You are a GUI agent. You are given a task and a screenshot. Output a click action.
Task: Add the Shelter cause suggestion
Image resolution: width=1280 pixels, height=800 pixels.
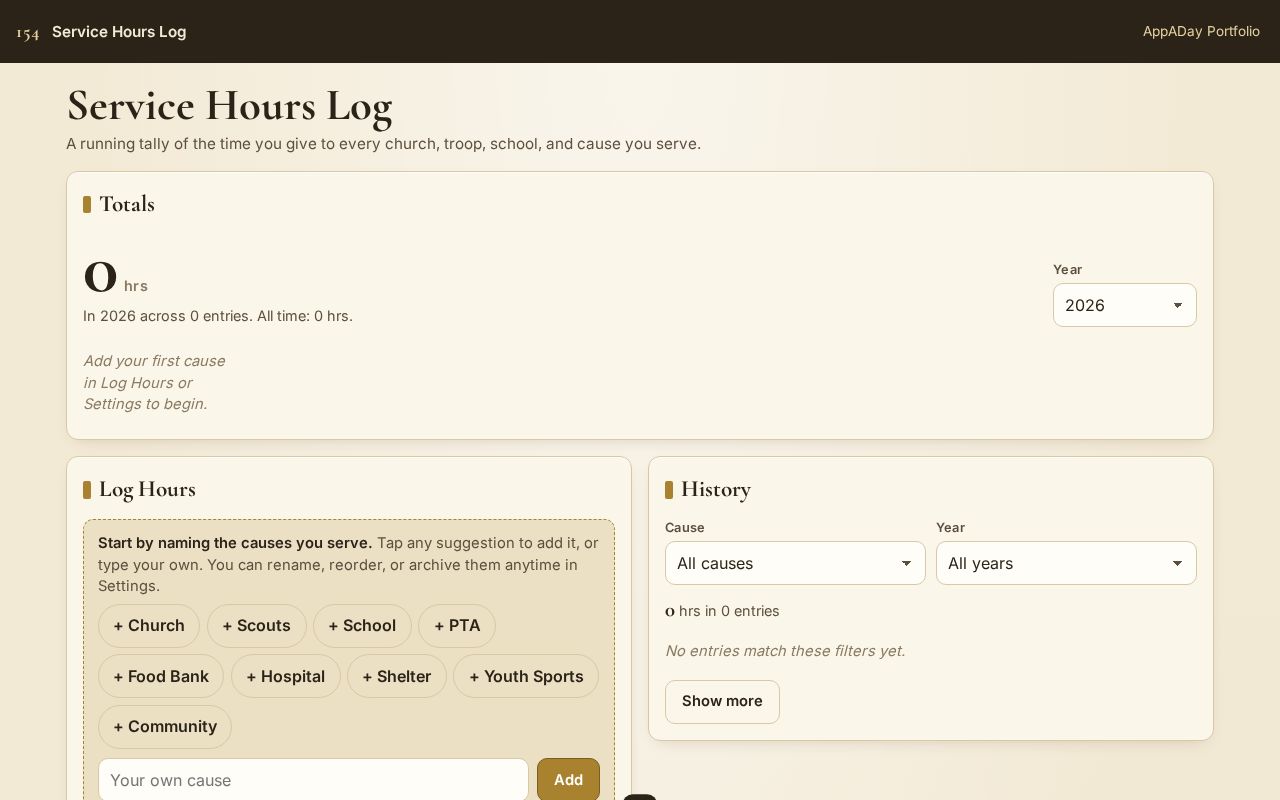coord(397,676)
